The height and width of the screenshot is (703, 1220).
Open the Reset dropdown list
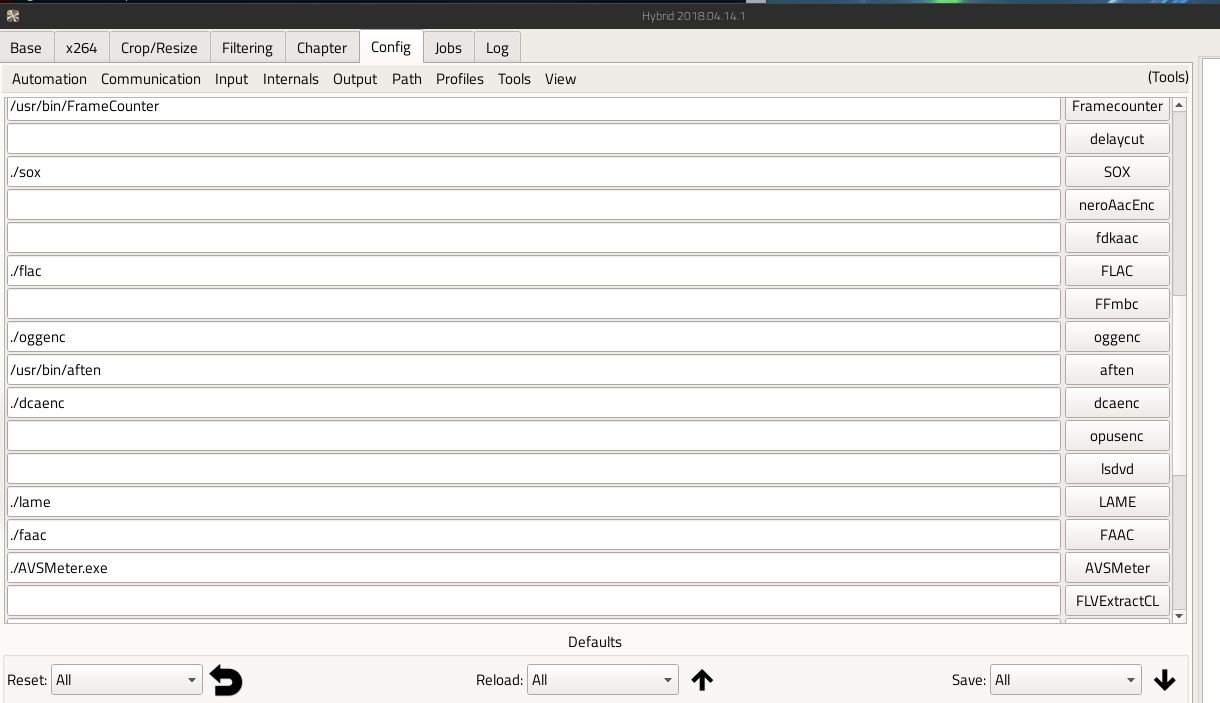pos(126,680)
